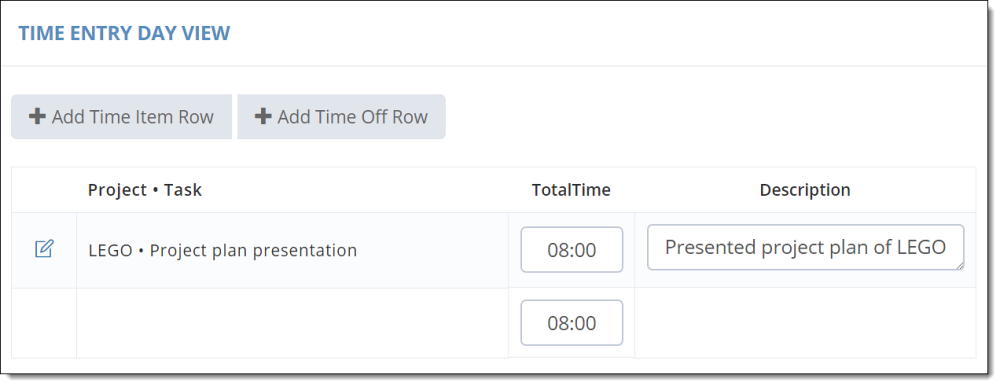Click the Project • Task column header

tap(145, 190)
